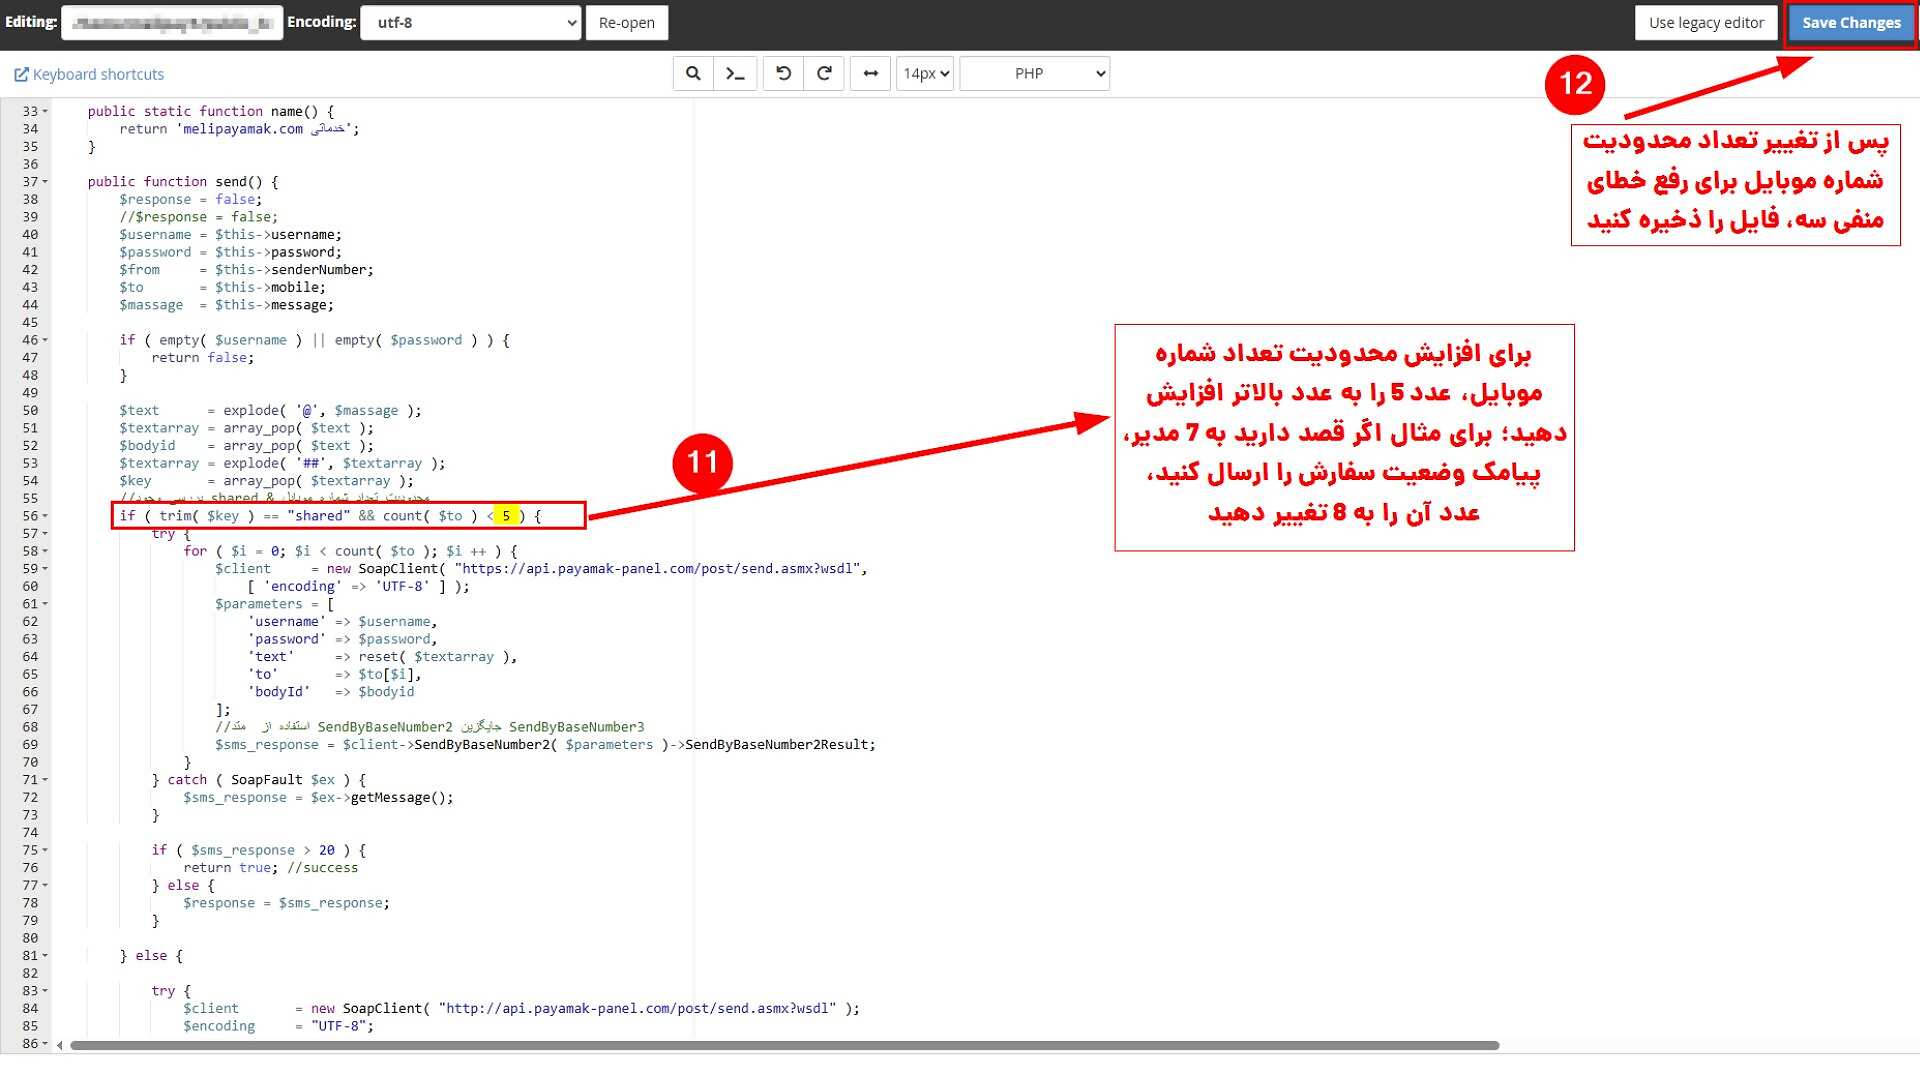Image resolution: width=1920 pixels, height=1080 pixels.
Task: Click line number 80 in the gutter
Action: point(30,939)
